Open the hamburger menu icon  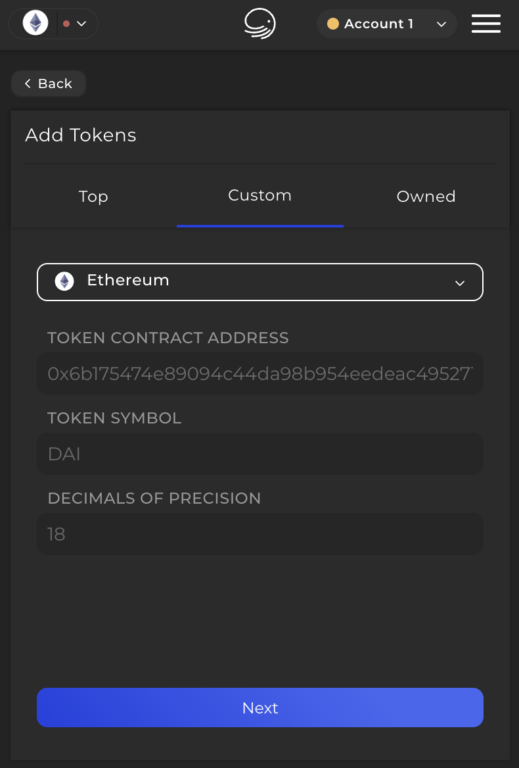pos(486,24)
